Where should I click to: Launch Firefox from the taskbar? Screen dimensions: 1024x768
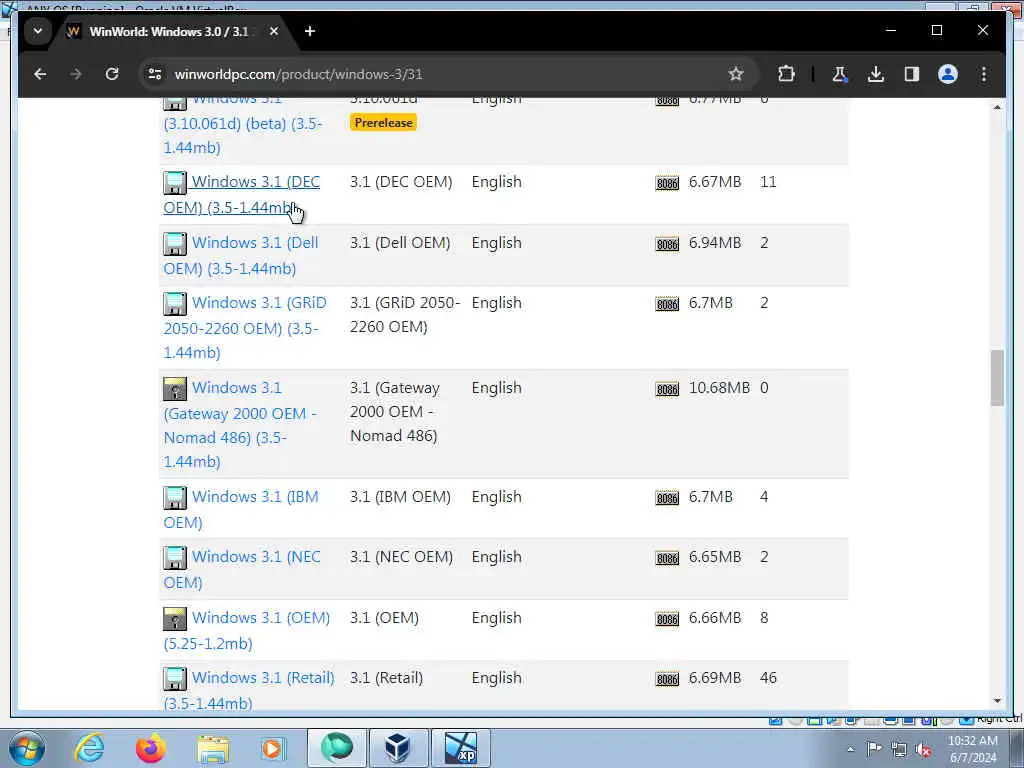(151, 748)
